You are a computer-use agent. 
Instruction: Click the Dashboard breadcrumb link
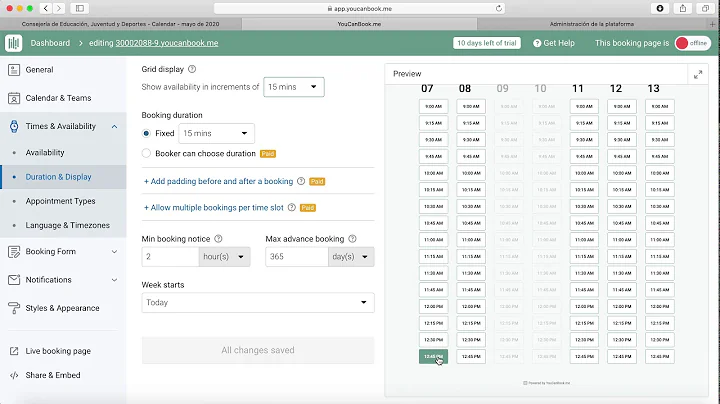tap(50, 43)
